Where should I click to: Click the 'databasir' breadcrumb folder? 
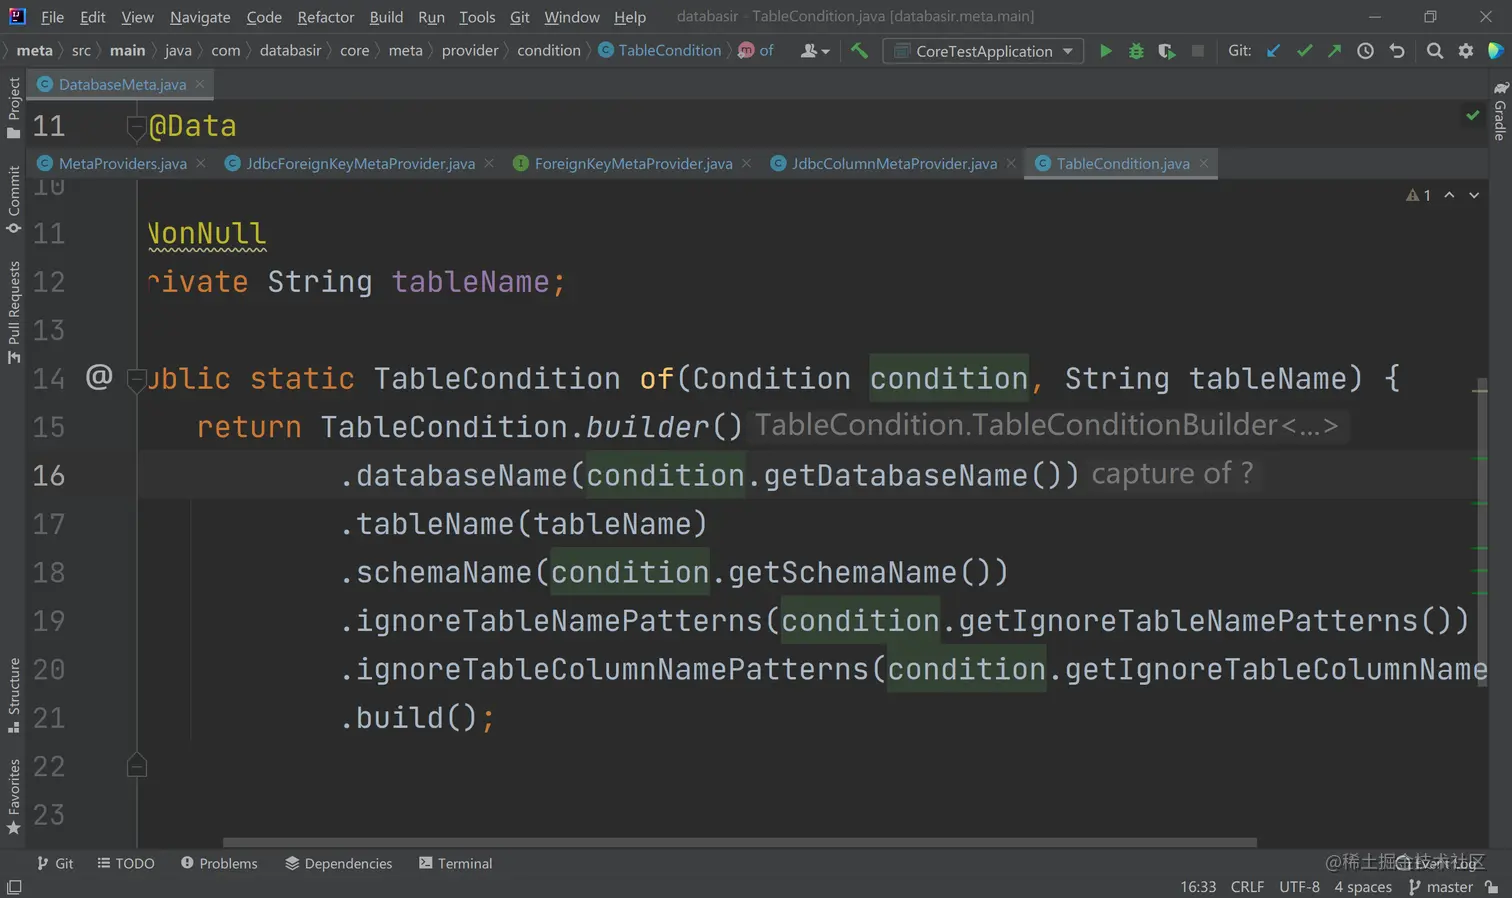(x=290, y=51)
